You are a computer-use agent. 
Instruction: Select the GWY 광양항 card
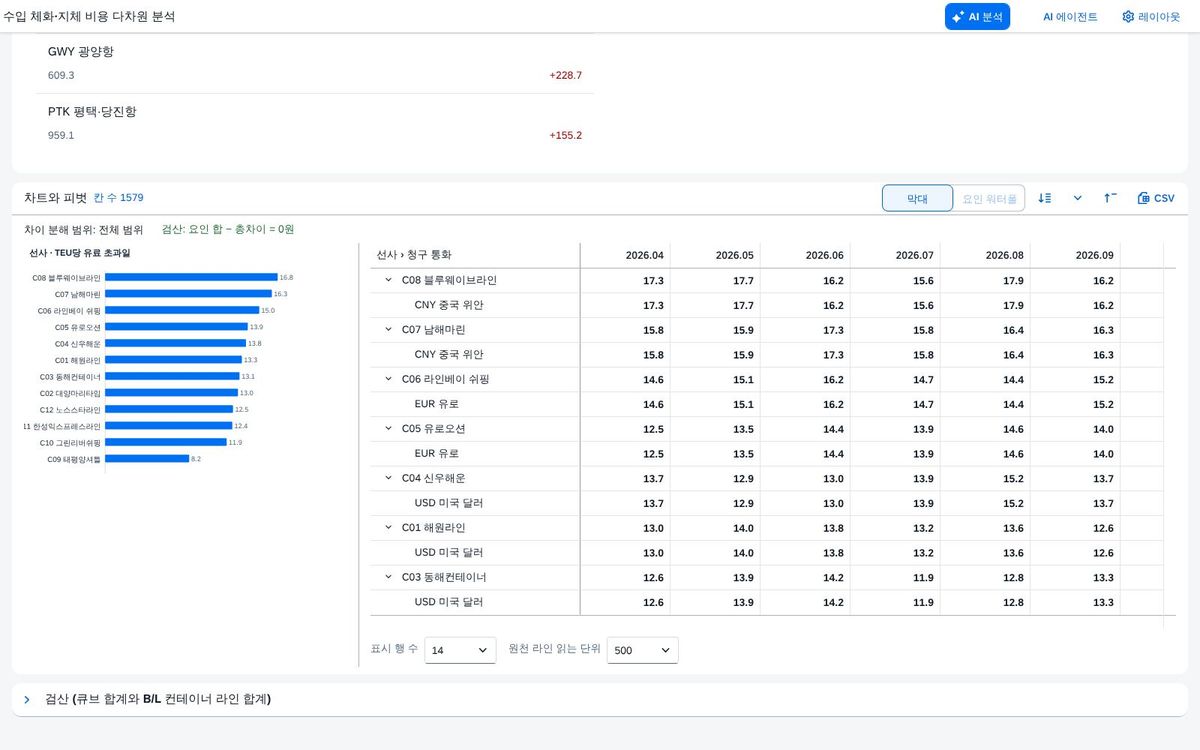point(315,63)
